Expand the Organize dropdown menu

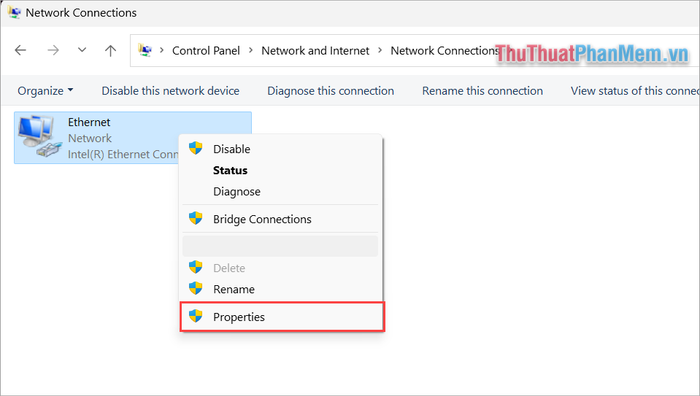pyautogui.click(x=45, y=91)
